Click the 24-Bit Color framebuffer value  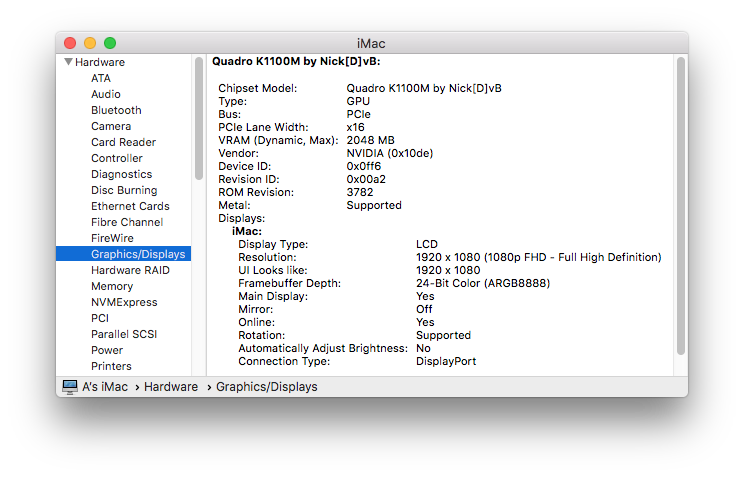click(x=483, y=283)
